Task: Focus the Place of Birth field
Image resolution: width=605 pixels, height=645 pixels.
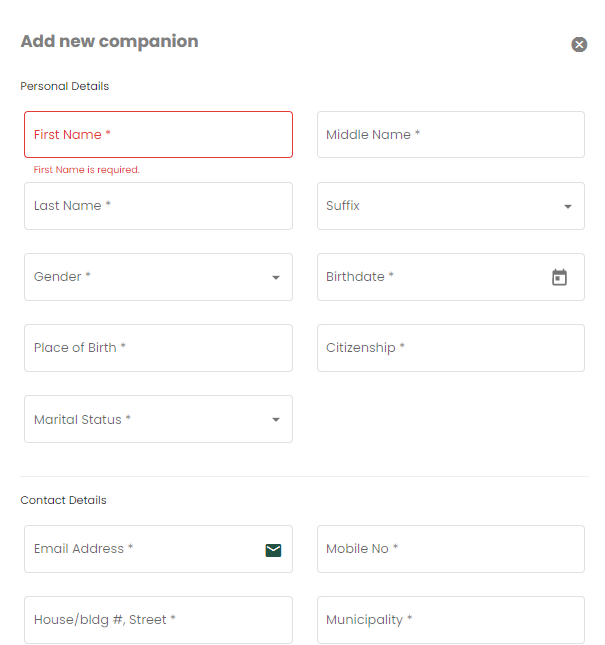Action: pyautogui.click(x=158, y=348)
